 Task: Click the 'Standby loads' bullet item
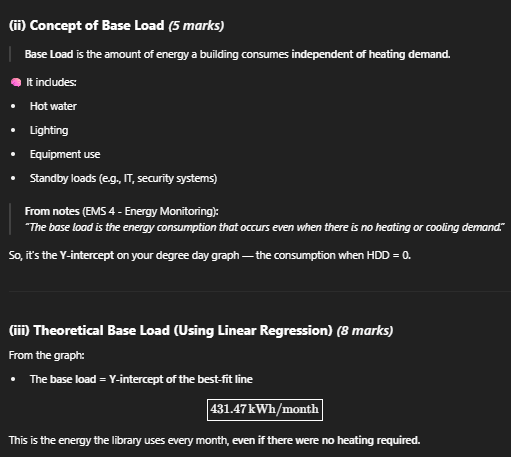123,178
